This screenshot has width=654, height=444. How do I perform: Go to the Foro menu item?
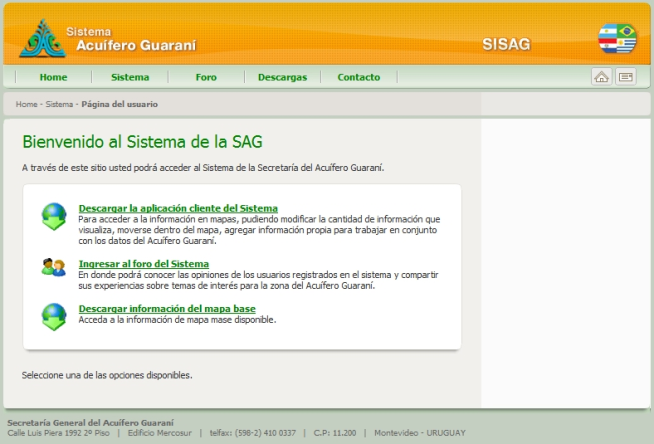[206, 77]
